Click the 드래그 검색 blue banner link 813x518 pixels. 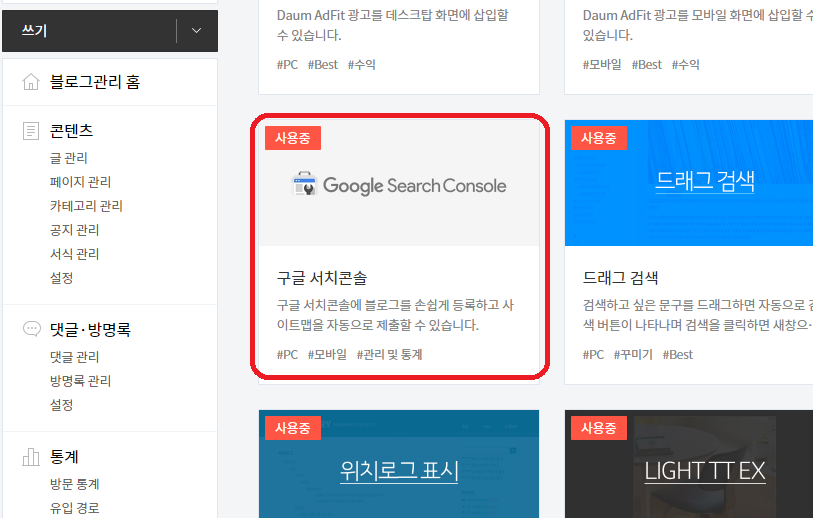705,181
